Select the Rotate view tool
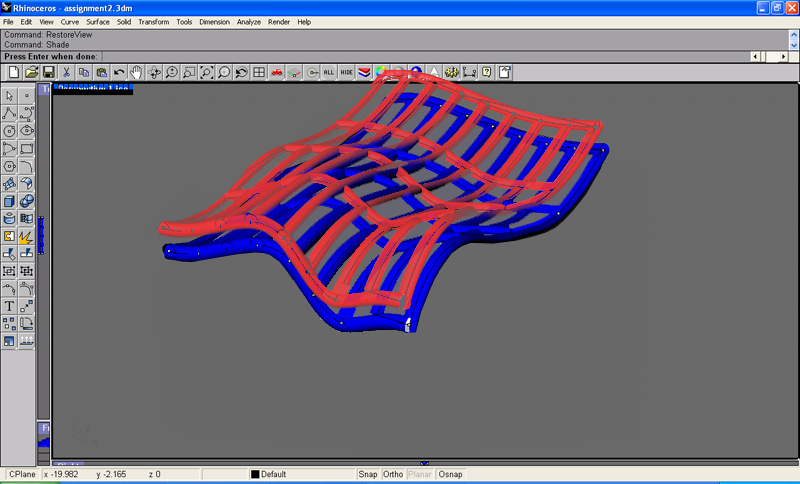 pos(154,72)
